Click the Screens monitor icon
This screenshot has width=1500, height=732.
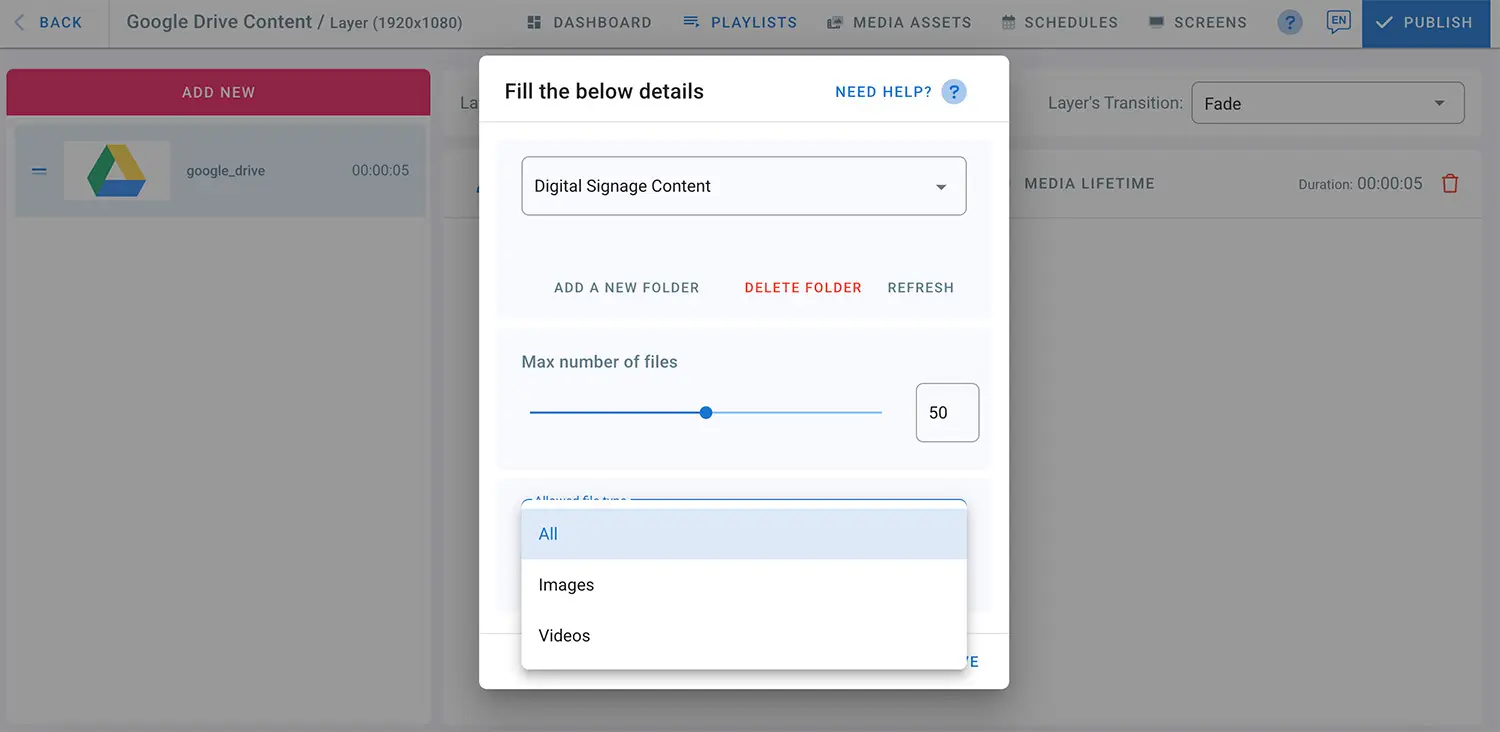point(1156,22)
